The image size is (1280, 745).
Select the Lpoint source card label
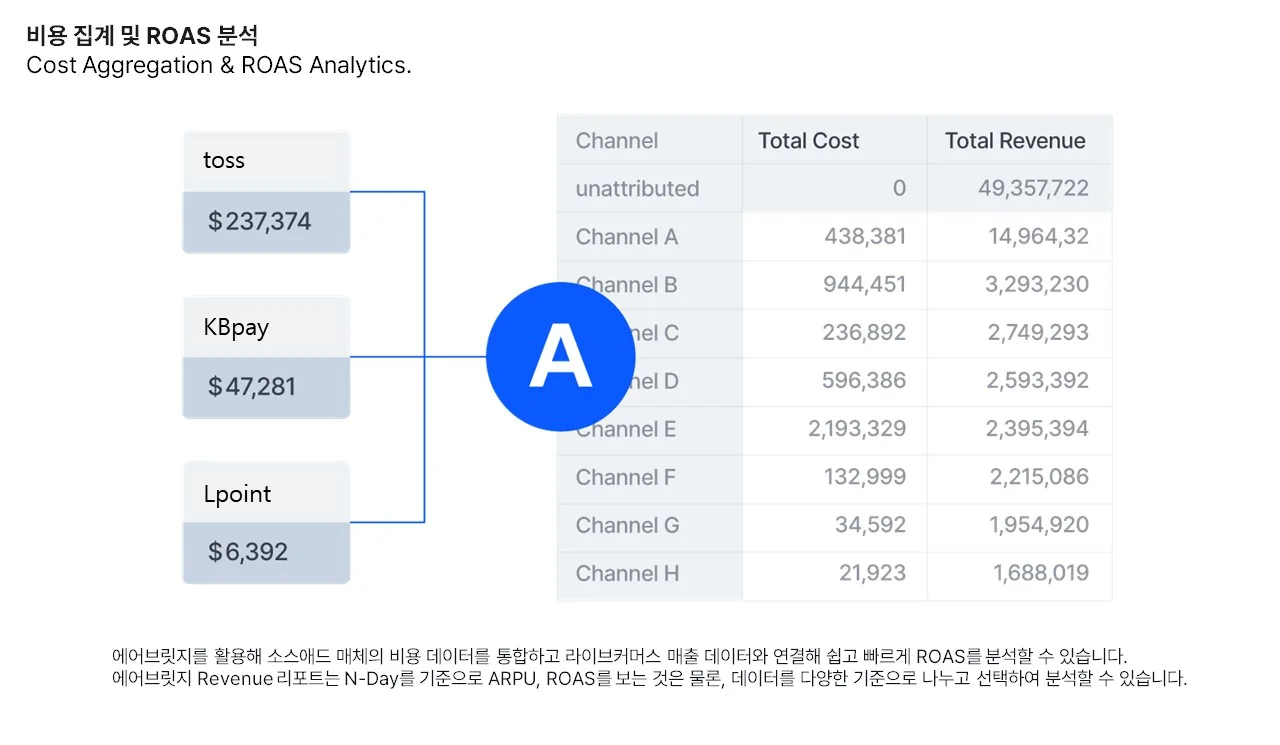237,494
